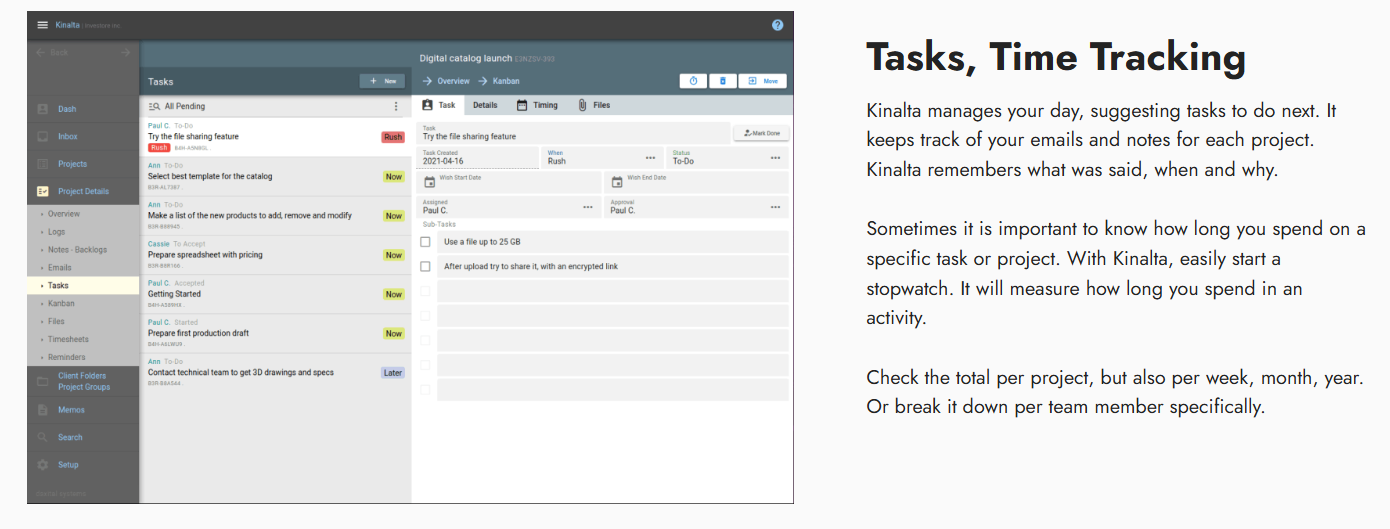1390x529 pixels.
Task: Open the hamburger menu beside Kinalta
Action: (x=42, y=25)
